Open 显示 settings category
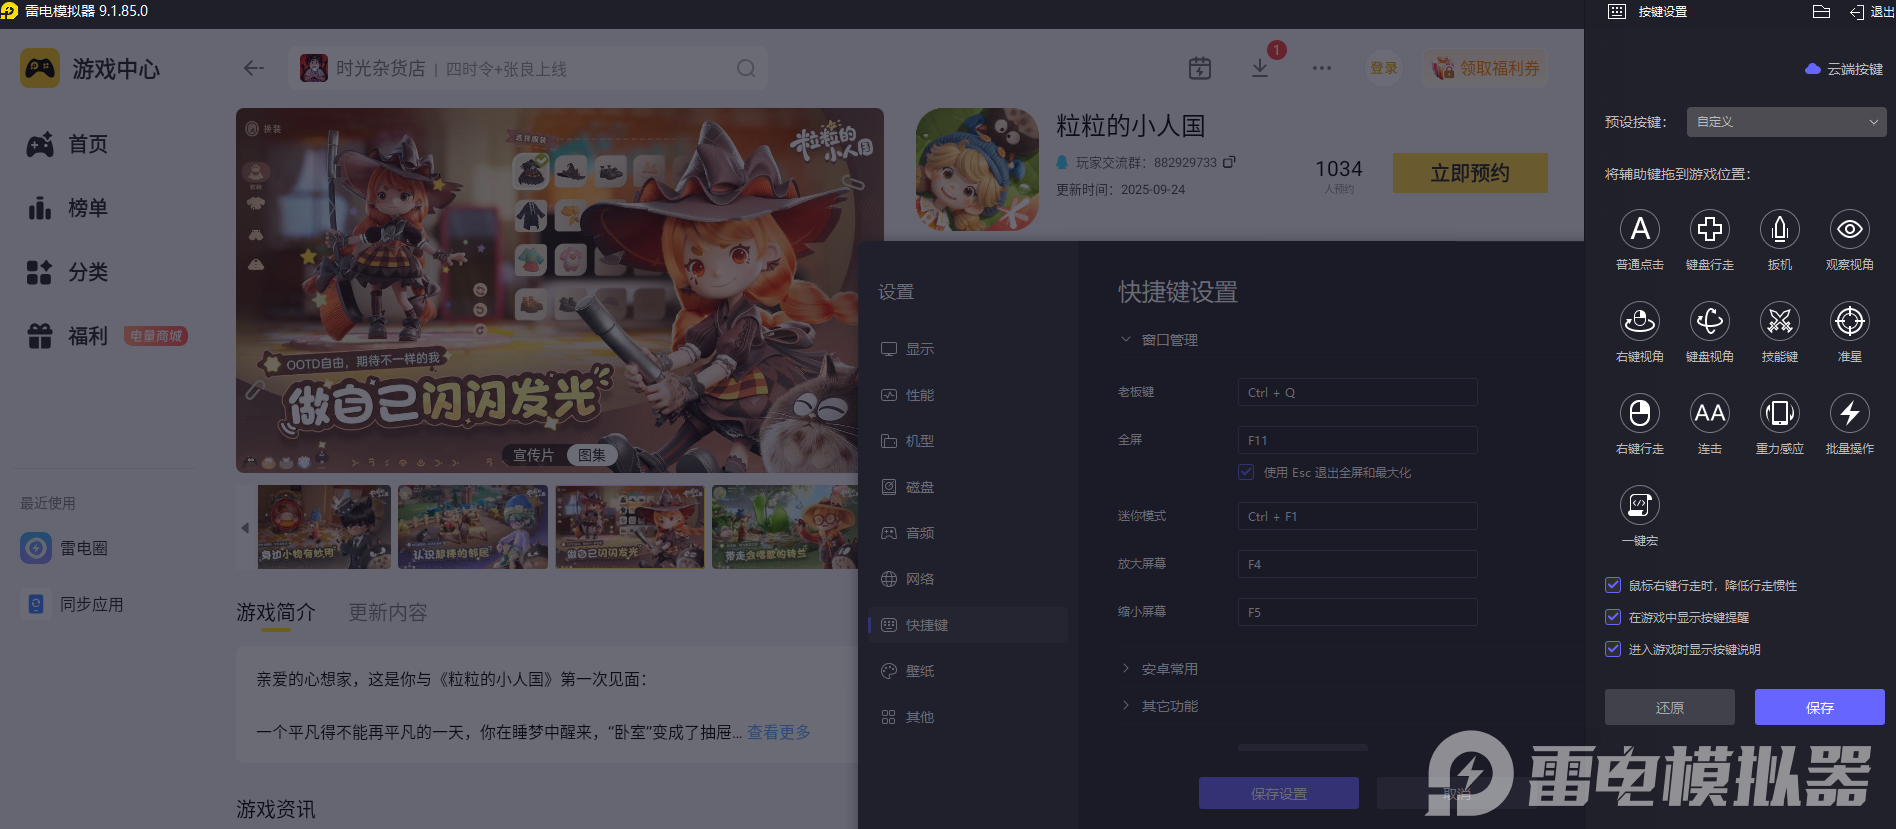Viewport: 1896px width, 829px height. (967, 349)
